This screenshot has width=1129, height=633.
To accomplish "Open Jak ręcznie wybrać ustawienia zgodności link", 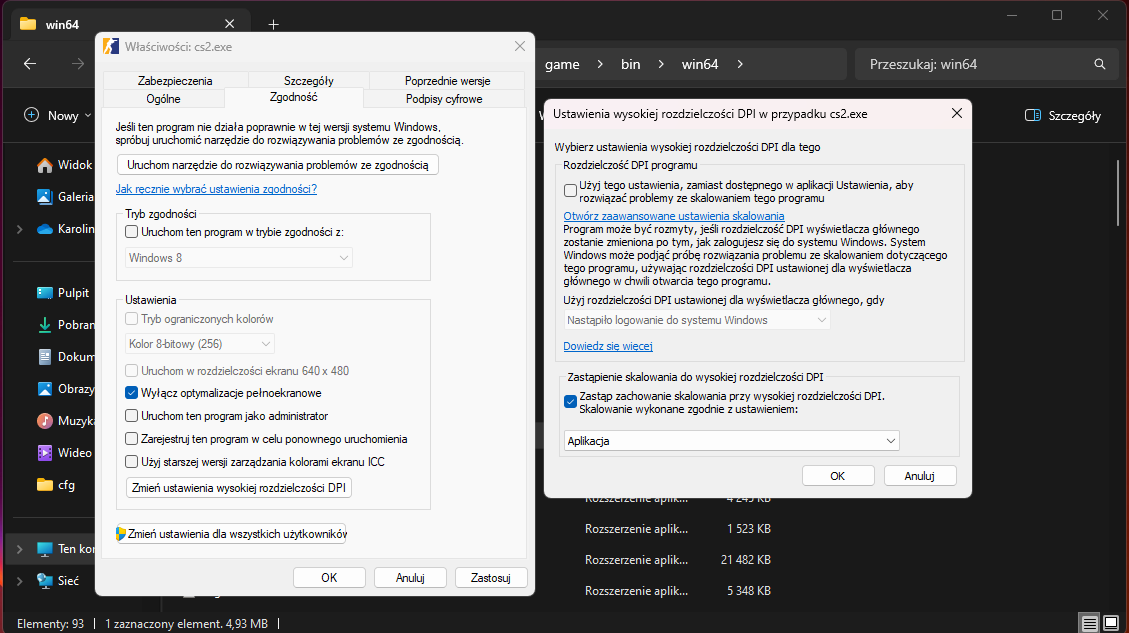I will pyautogui.click(x=216, y=189).
